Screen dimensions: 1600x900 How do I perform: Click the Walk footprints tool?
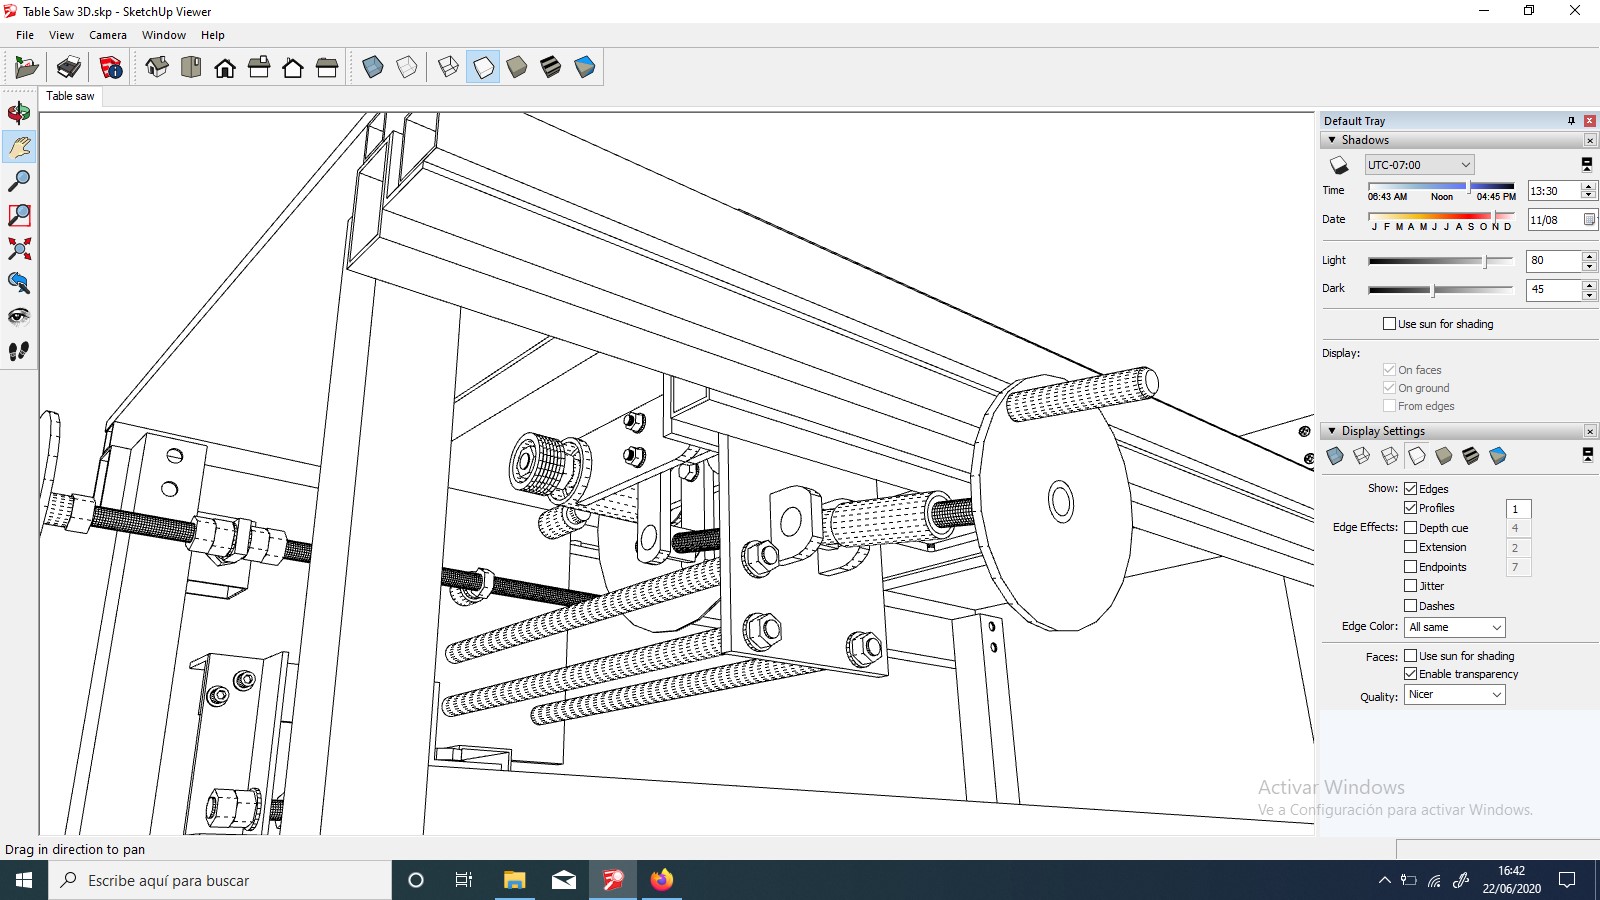[x=19, y=351]
